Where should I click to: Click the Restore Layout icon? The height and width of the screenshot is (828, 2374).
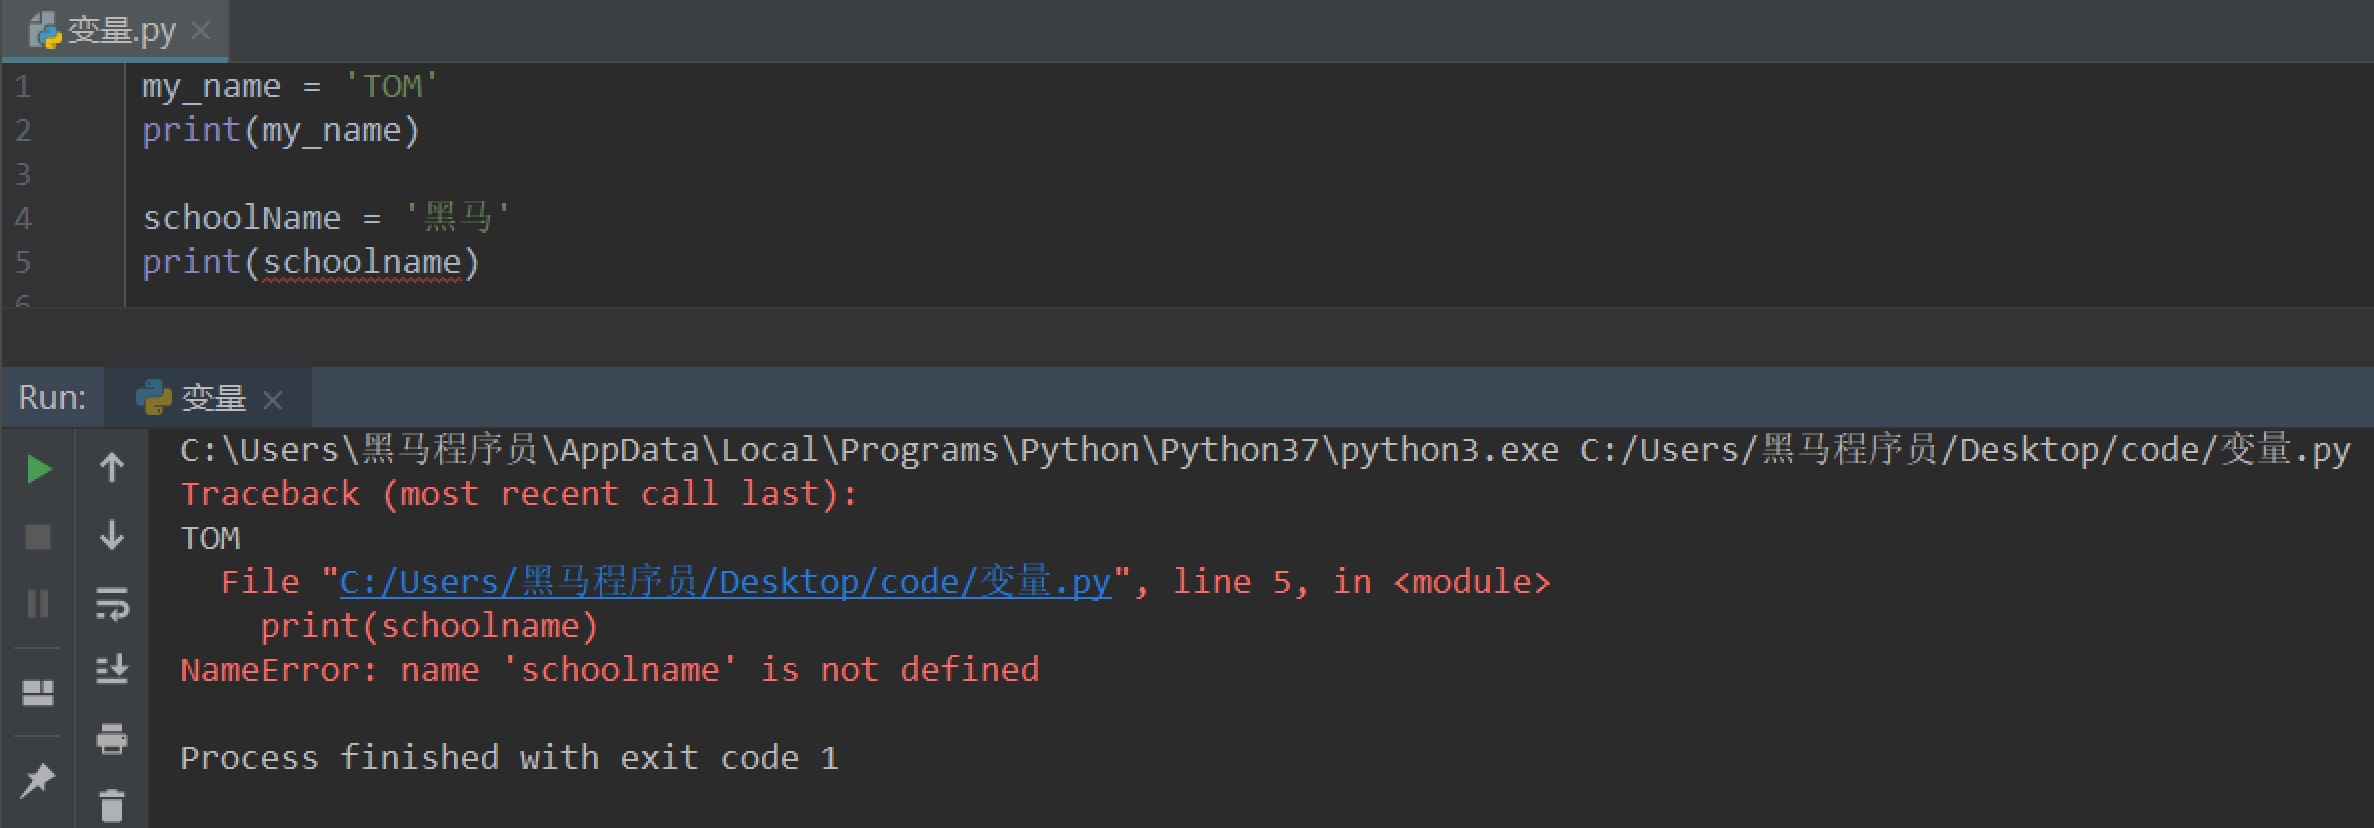point(38,693)
